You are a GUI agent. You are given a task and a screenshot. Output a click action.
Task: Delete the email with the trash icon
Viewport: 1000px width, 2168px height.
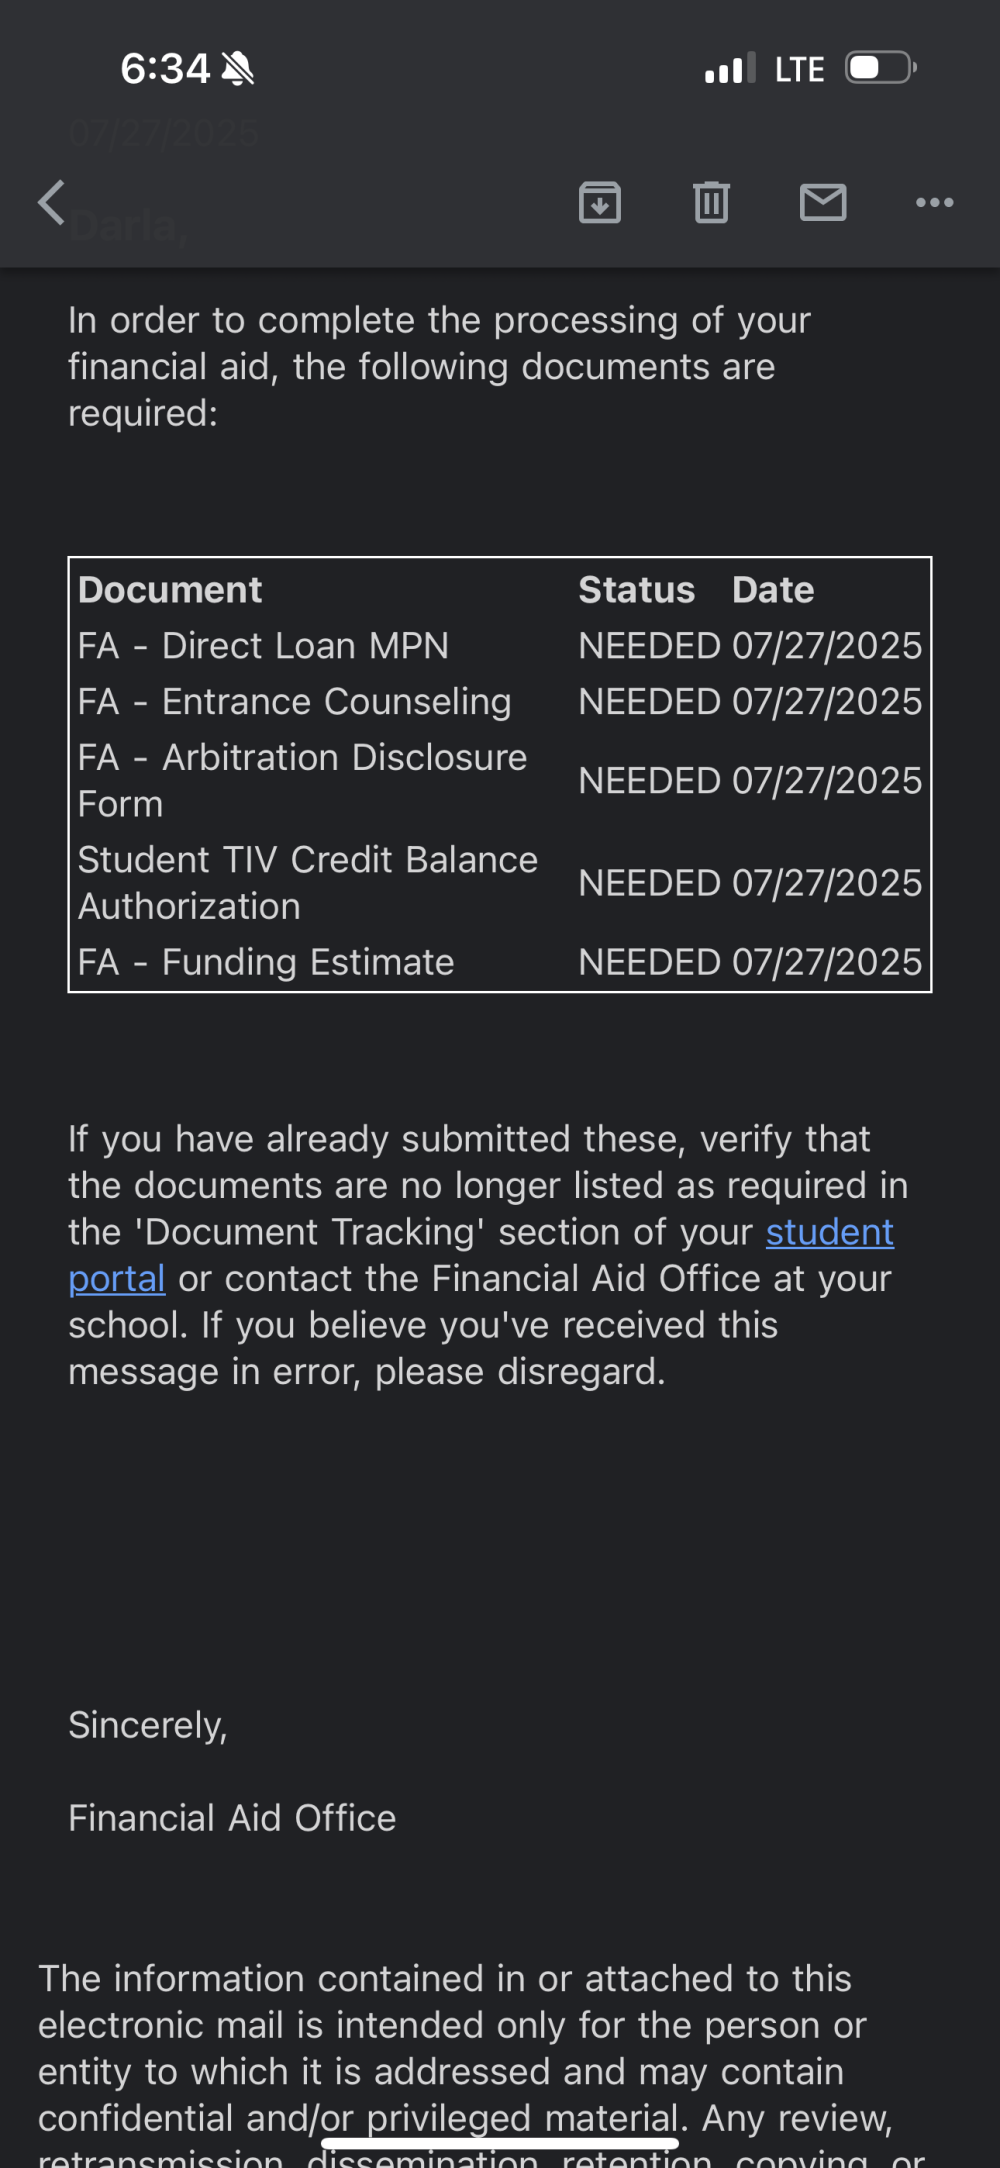(711, 203)
